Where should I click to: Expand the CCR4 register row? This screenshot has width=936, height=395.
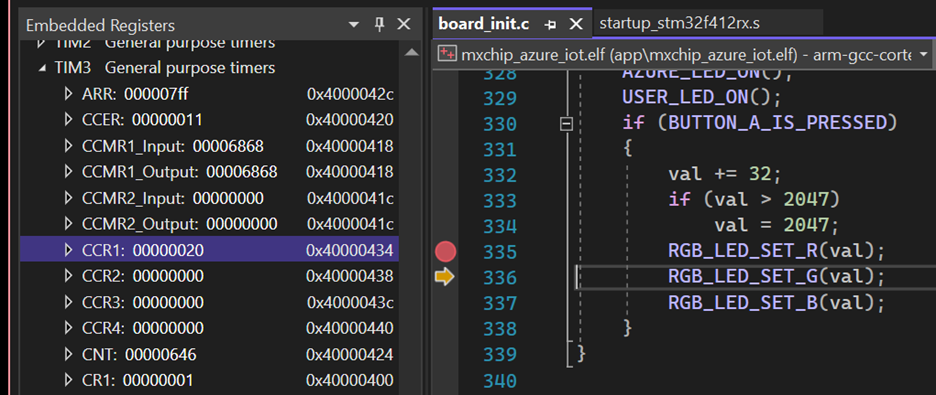pyautogui.click(x=69, y=328)
